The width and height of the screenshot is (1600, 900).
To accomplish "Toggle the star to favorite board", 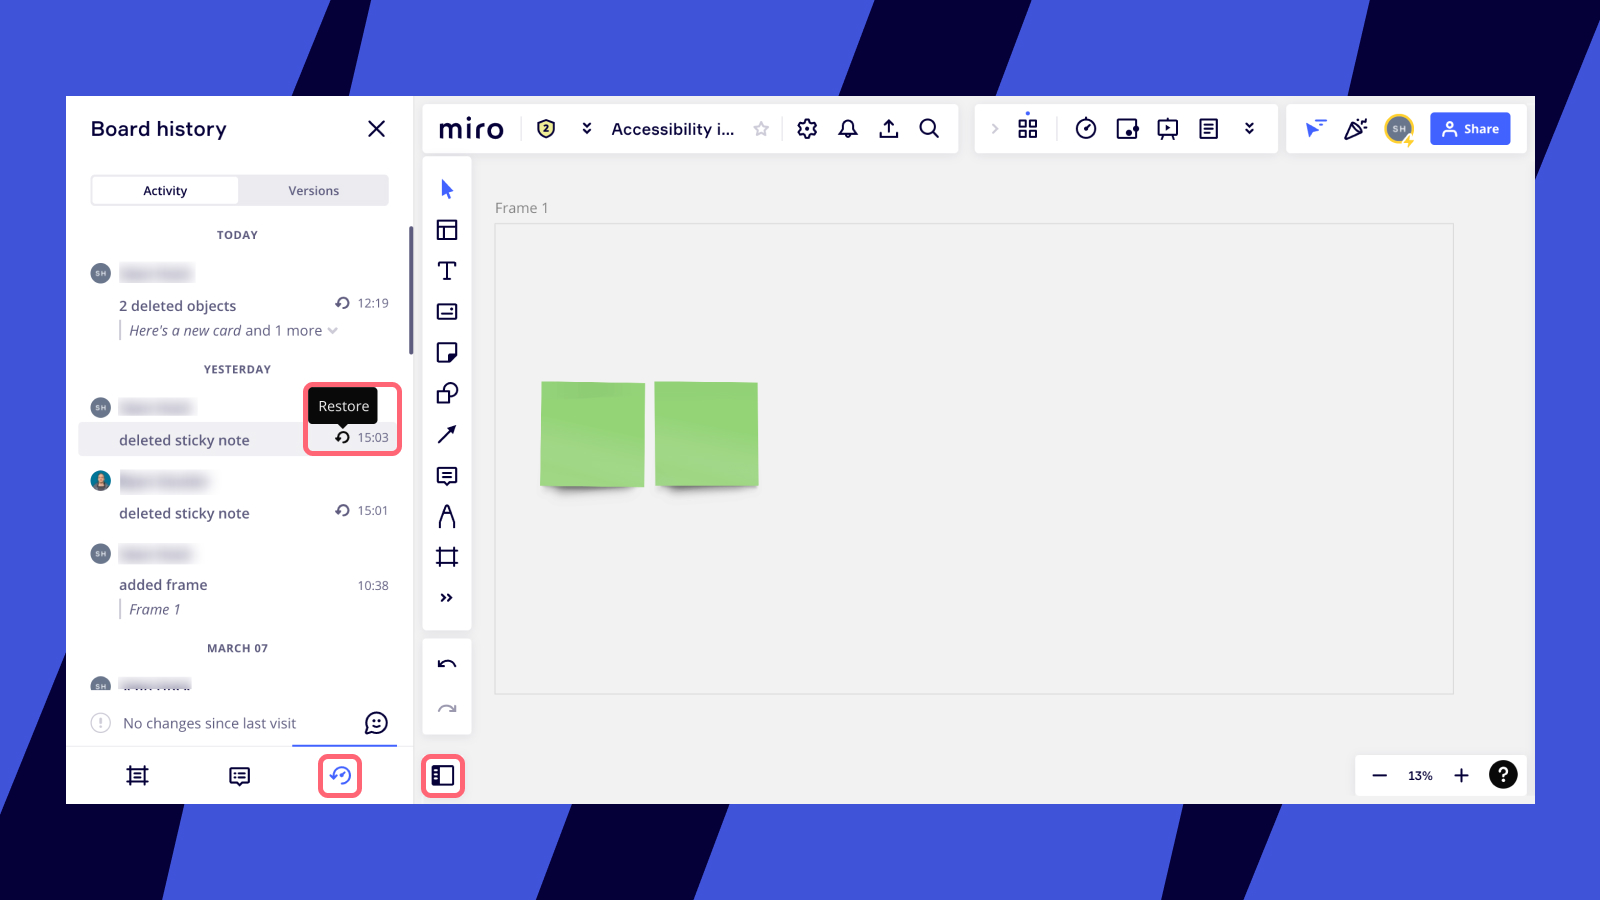I will tap(761, 129).
